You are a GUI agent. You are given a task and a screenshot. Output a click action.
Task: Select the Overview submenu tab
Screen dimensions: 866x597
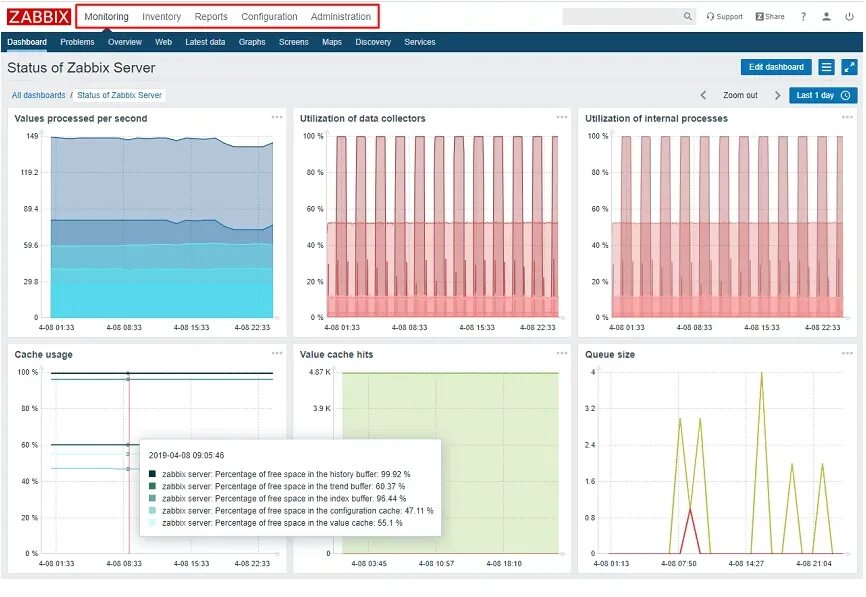[125, 42]
